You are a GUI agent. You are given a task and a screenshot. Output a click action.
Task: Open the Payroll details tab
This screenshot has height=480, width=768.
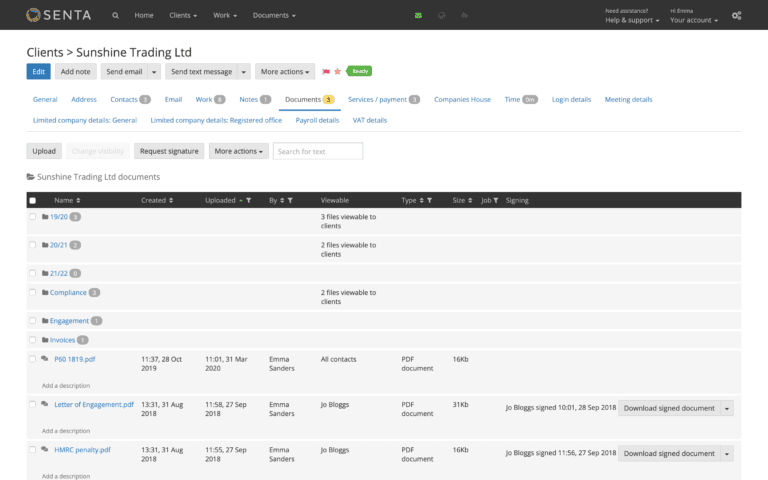click(317, 120)
